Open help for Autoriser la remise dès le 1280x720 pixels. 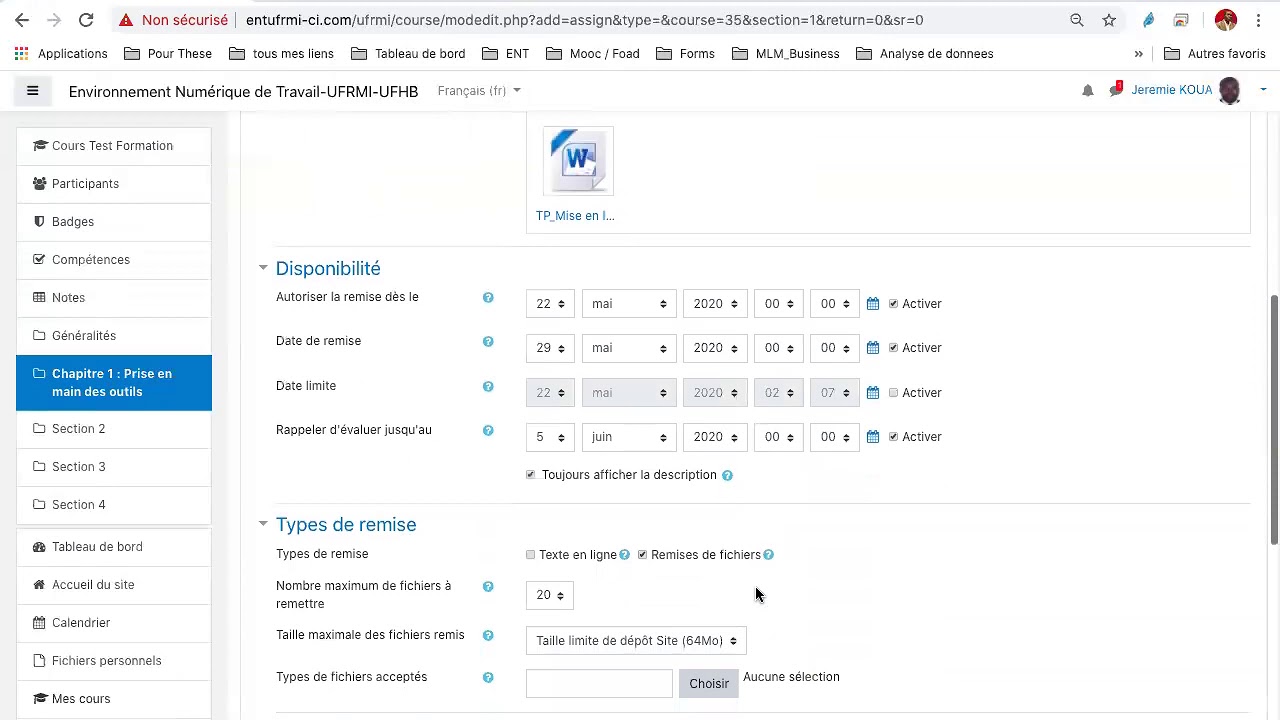[488, 298]
